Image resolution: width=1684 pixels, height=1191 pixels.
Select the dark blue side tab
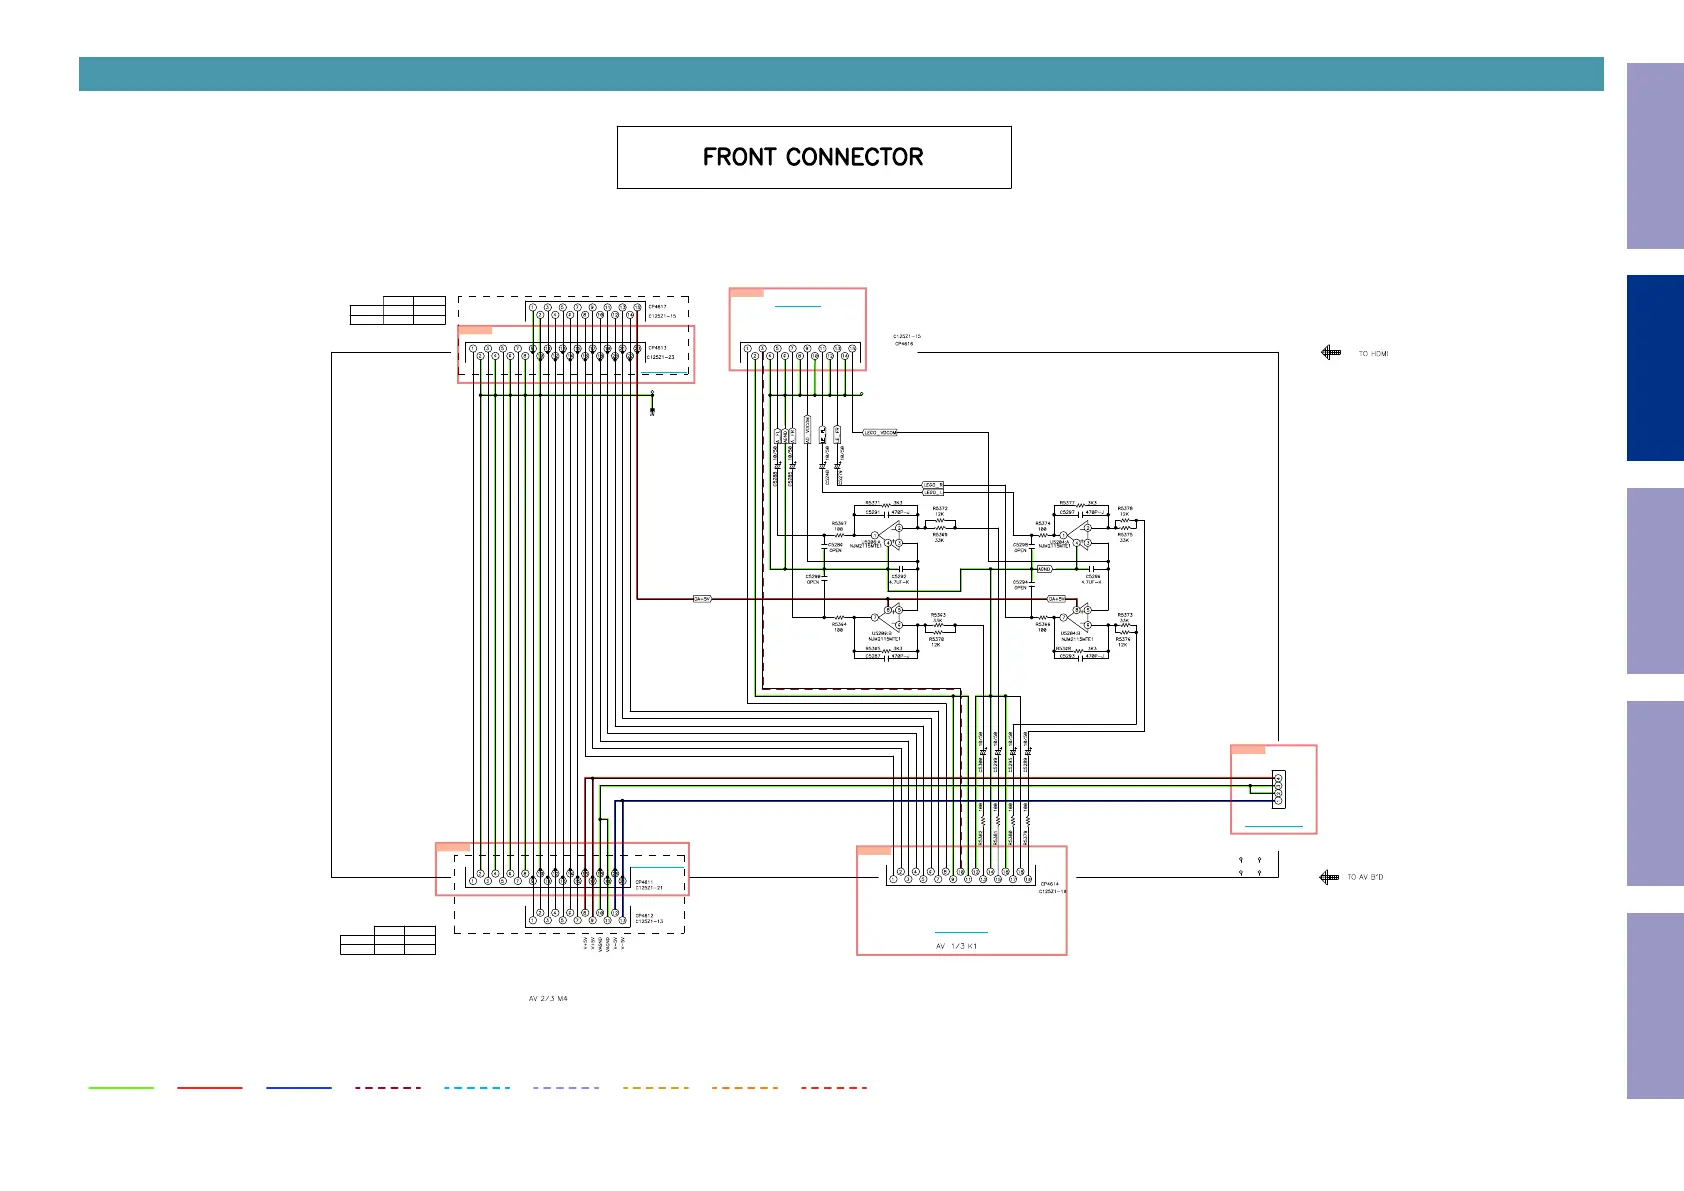pos(1655,368)
